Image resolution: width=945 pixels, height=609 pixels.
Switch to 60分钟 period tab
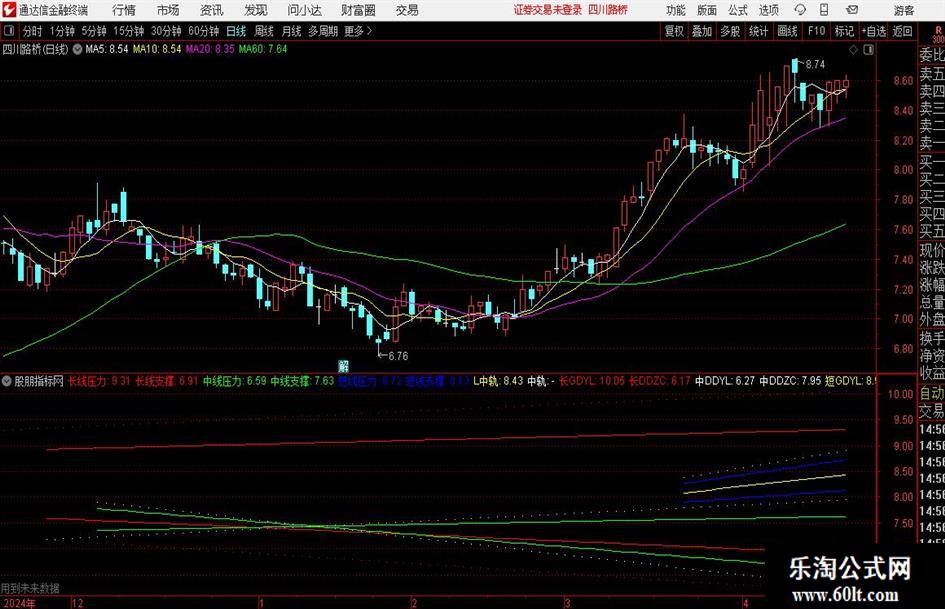coord(203,31)
